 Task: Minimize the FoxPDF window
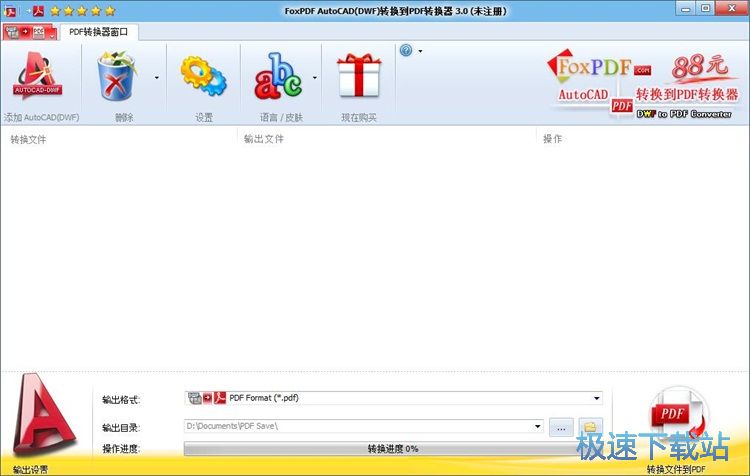pyautogui.click(x=686, y=8)
